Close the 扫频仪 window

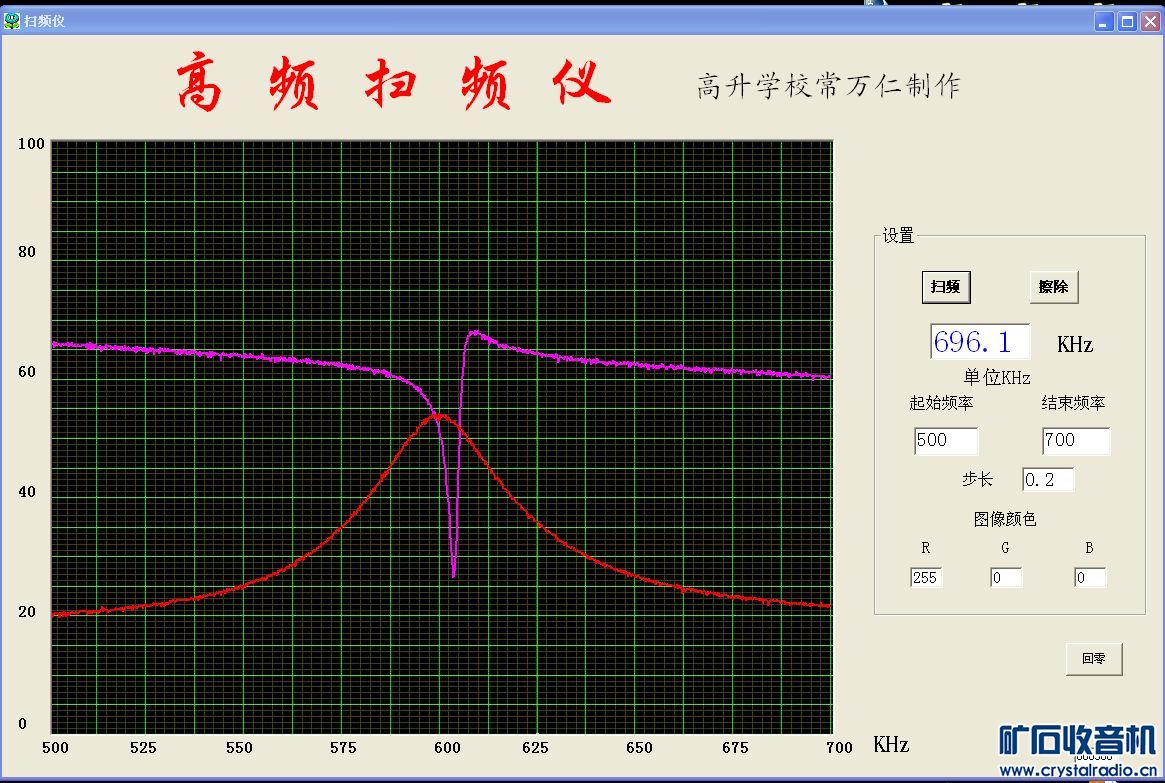1150,22
